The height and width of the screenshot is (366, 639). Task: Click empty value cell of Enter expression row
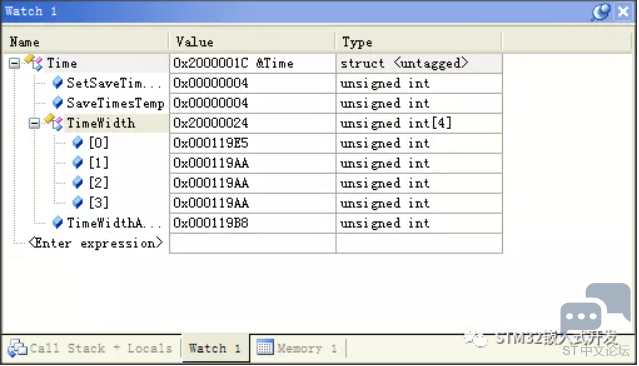click(x=253, y=243)
